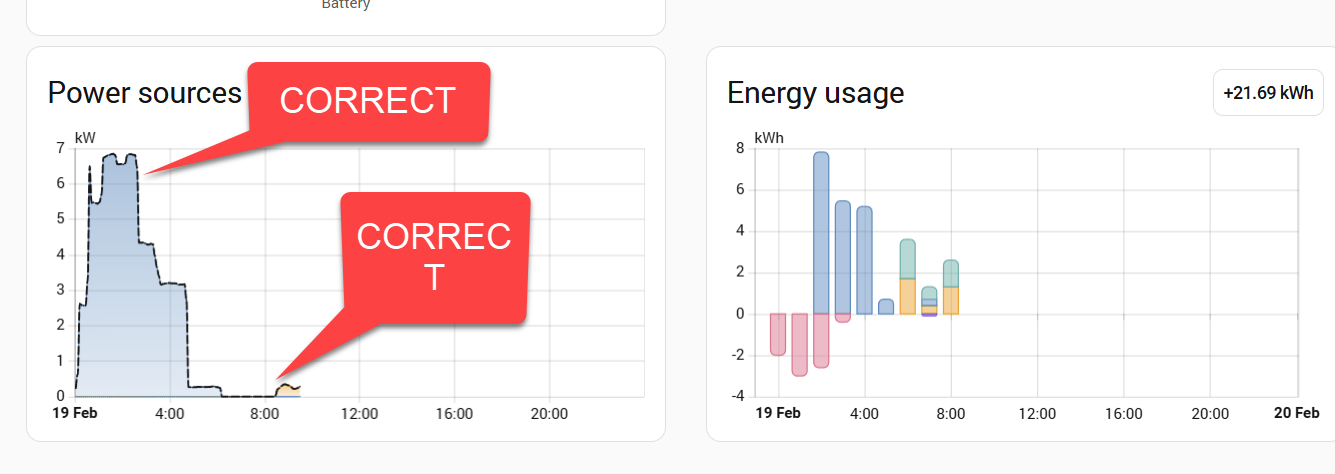Click the lower two-line CORRECT callout
The width and height of the screenshot is (1335, 474).
click(434, 256)
